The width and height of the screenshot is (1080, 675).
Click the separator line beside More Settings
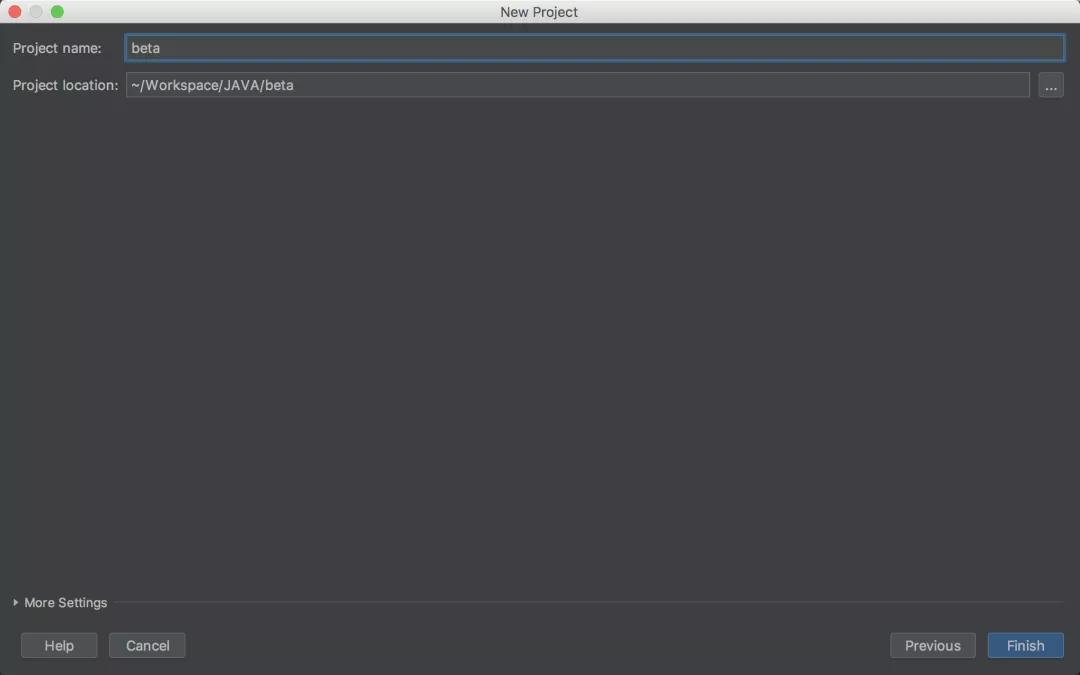point(590,603)
